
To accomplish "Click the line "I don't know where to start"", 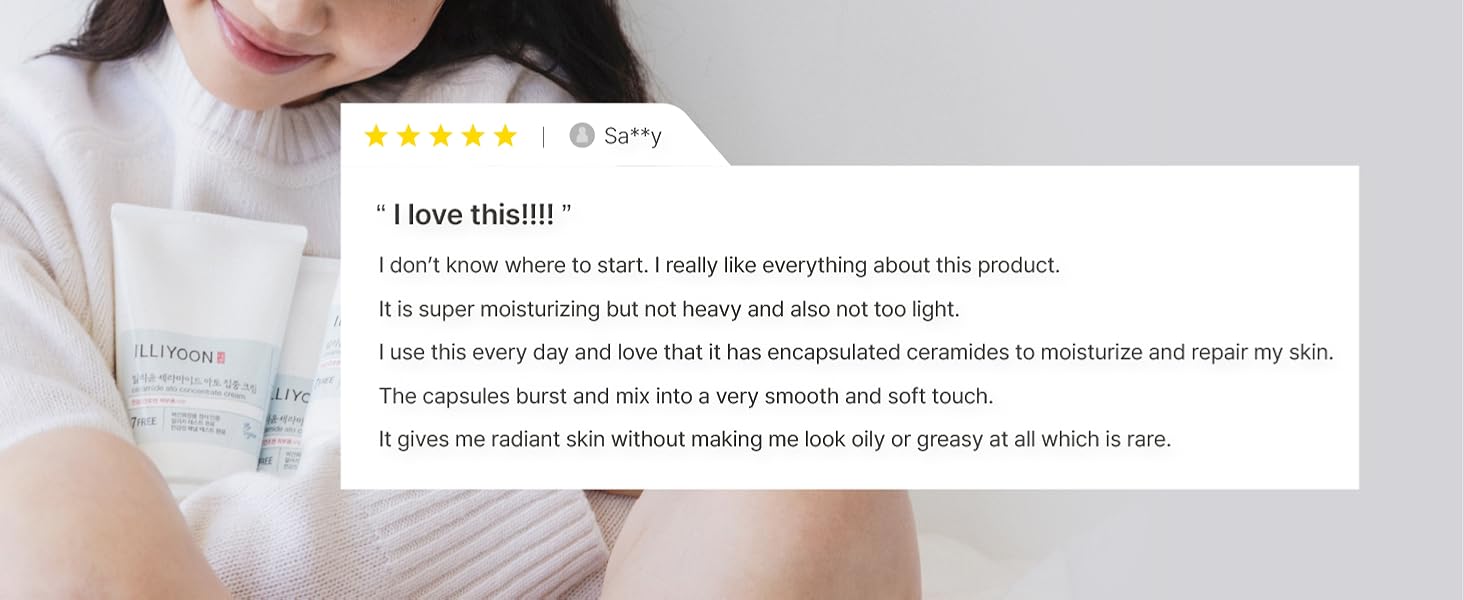I will click(719, 266).
